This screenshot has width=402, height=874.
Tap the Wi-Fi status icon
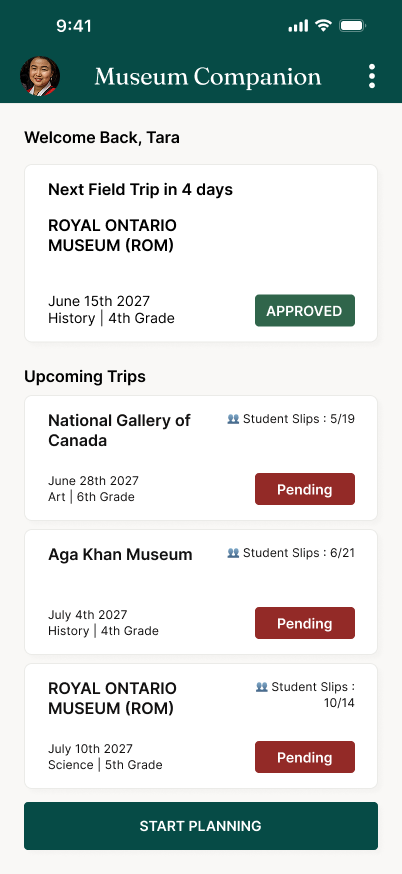[323, 26]
